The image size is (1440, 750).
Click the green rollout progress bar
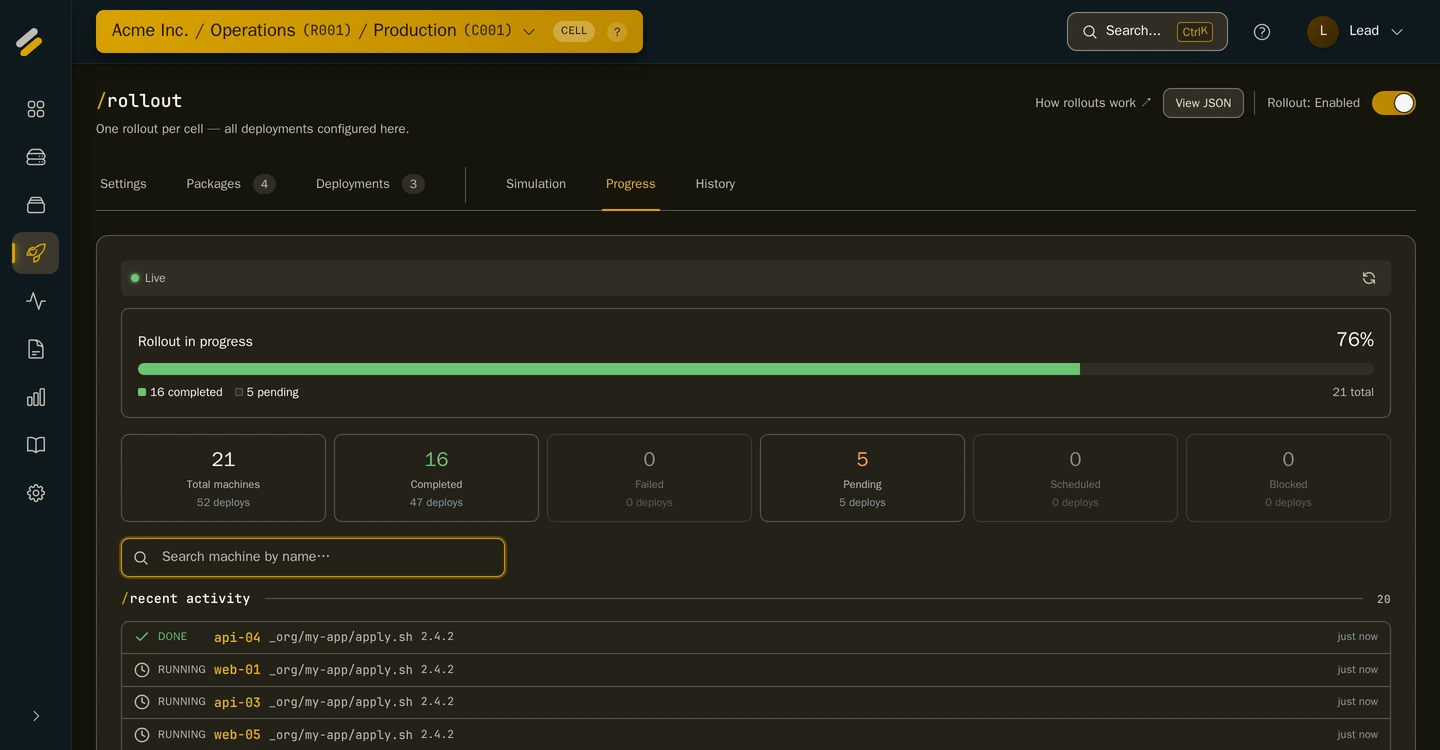pos(609,369)
